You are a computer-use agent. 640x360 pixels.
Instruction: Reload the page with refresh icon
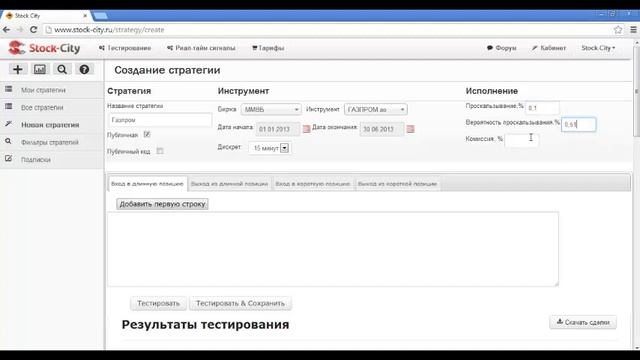coord(33,30)
